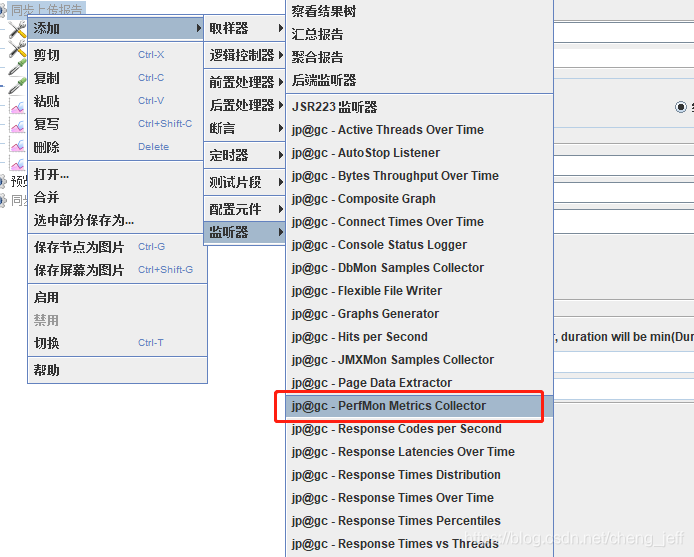Choose jp@gc - Active Threads Over Time
The image size is (694, 557).
tap(420, 130)
